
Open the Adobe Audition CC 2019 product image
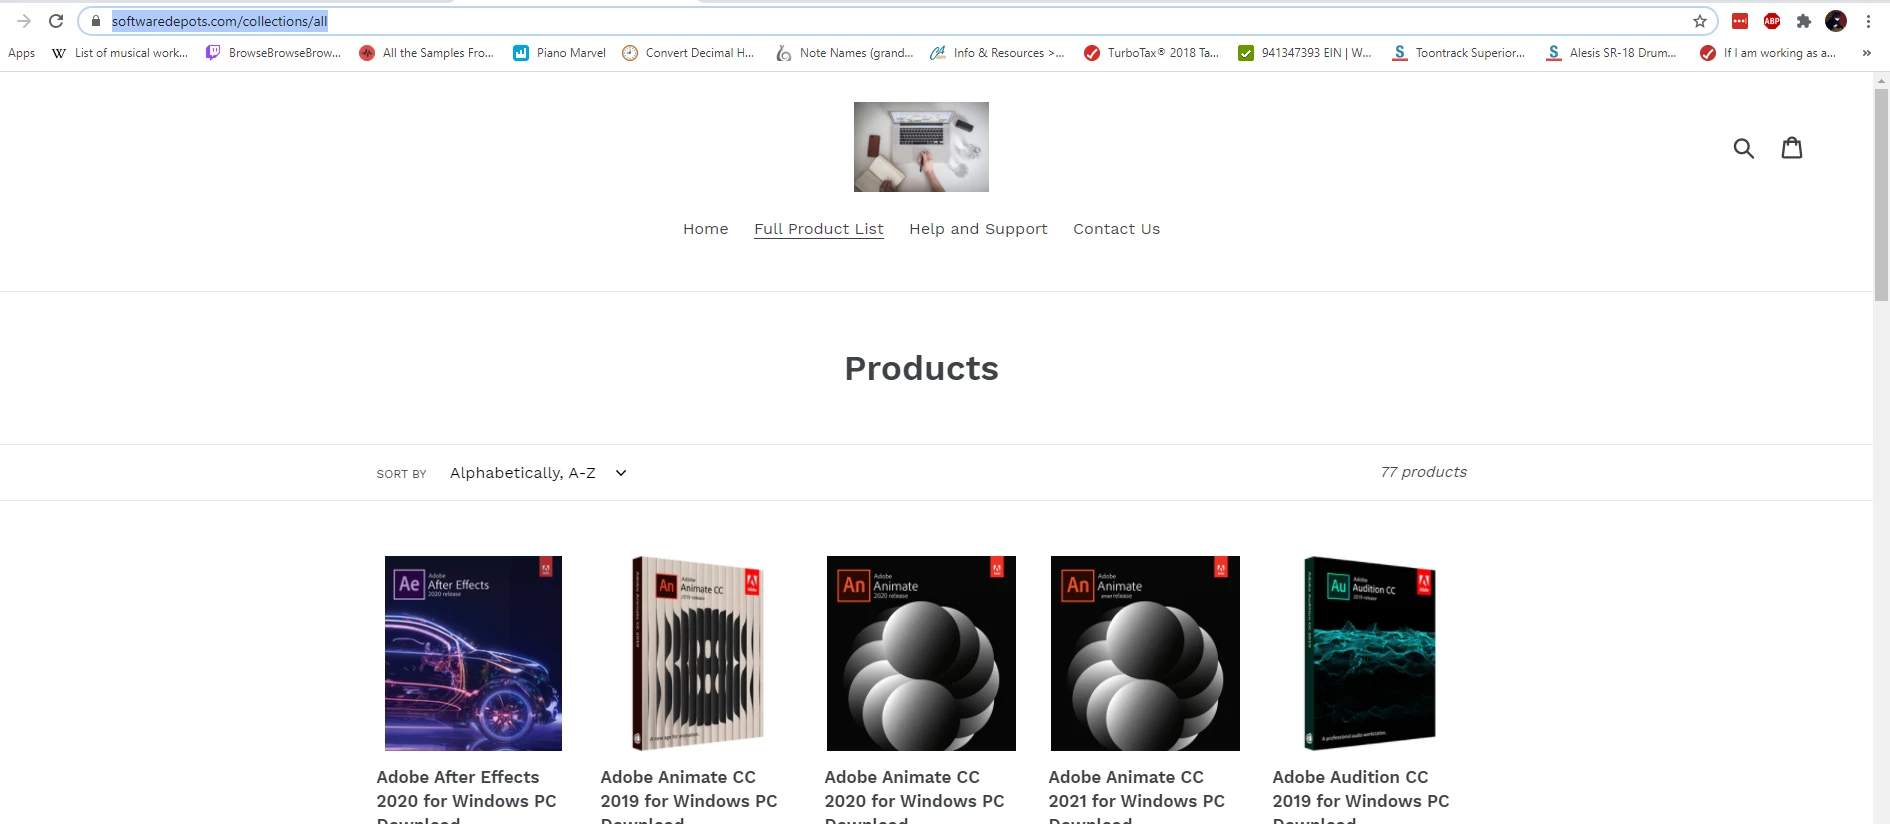[1369, 653]
